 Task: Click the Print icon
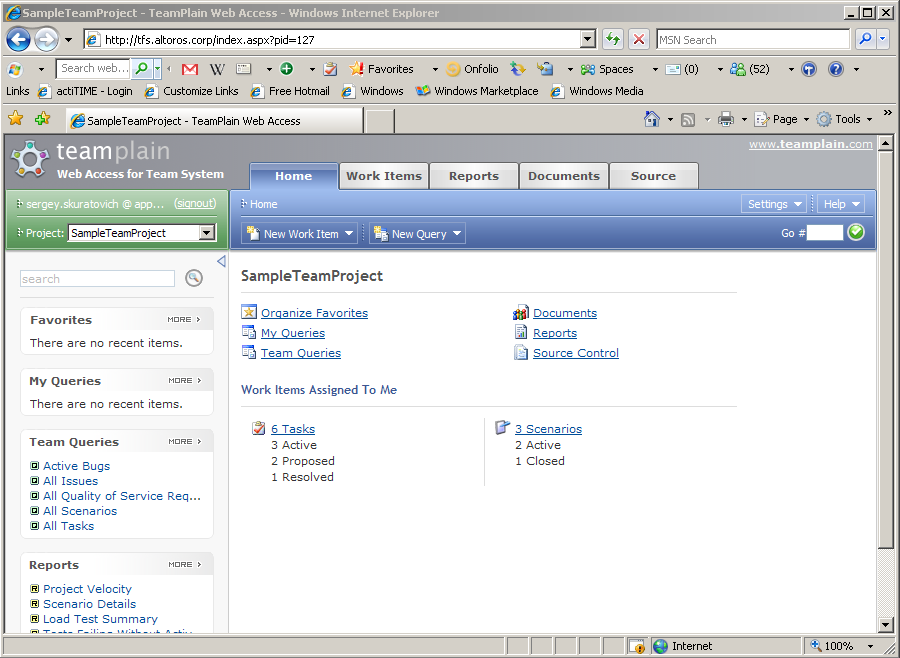(x=726, y=119)
